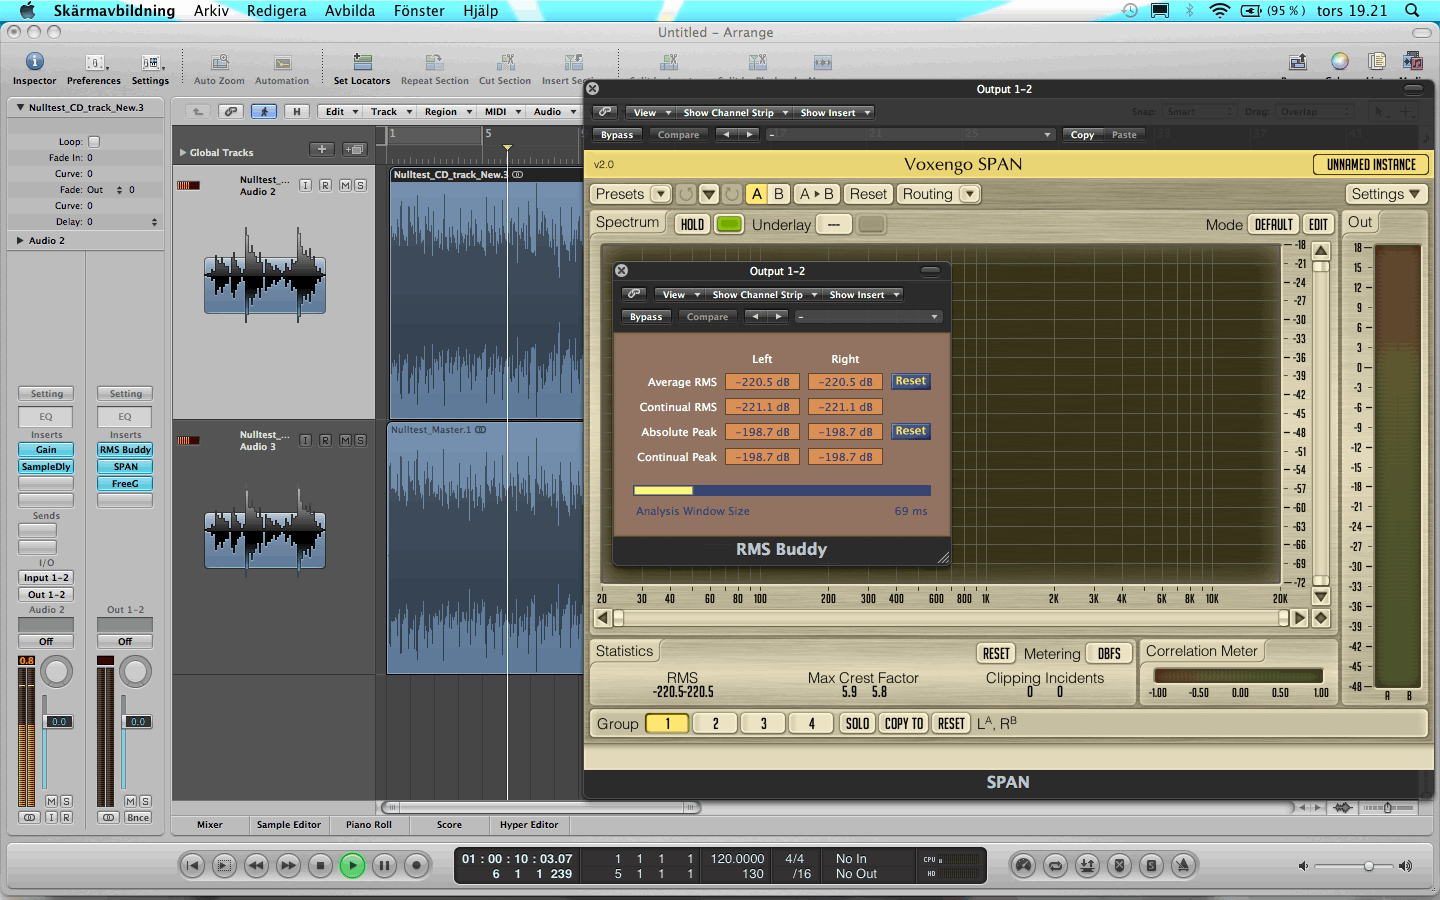Enable the Loop checkbox in Inspector
Screen dimensions: 1440x900
pos(94,142)
